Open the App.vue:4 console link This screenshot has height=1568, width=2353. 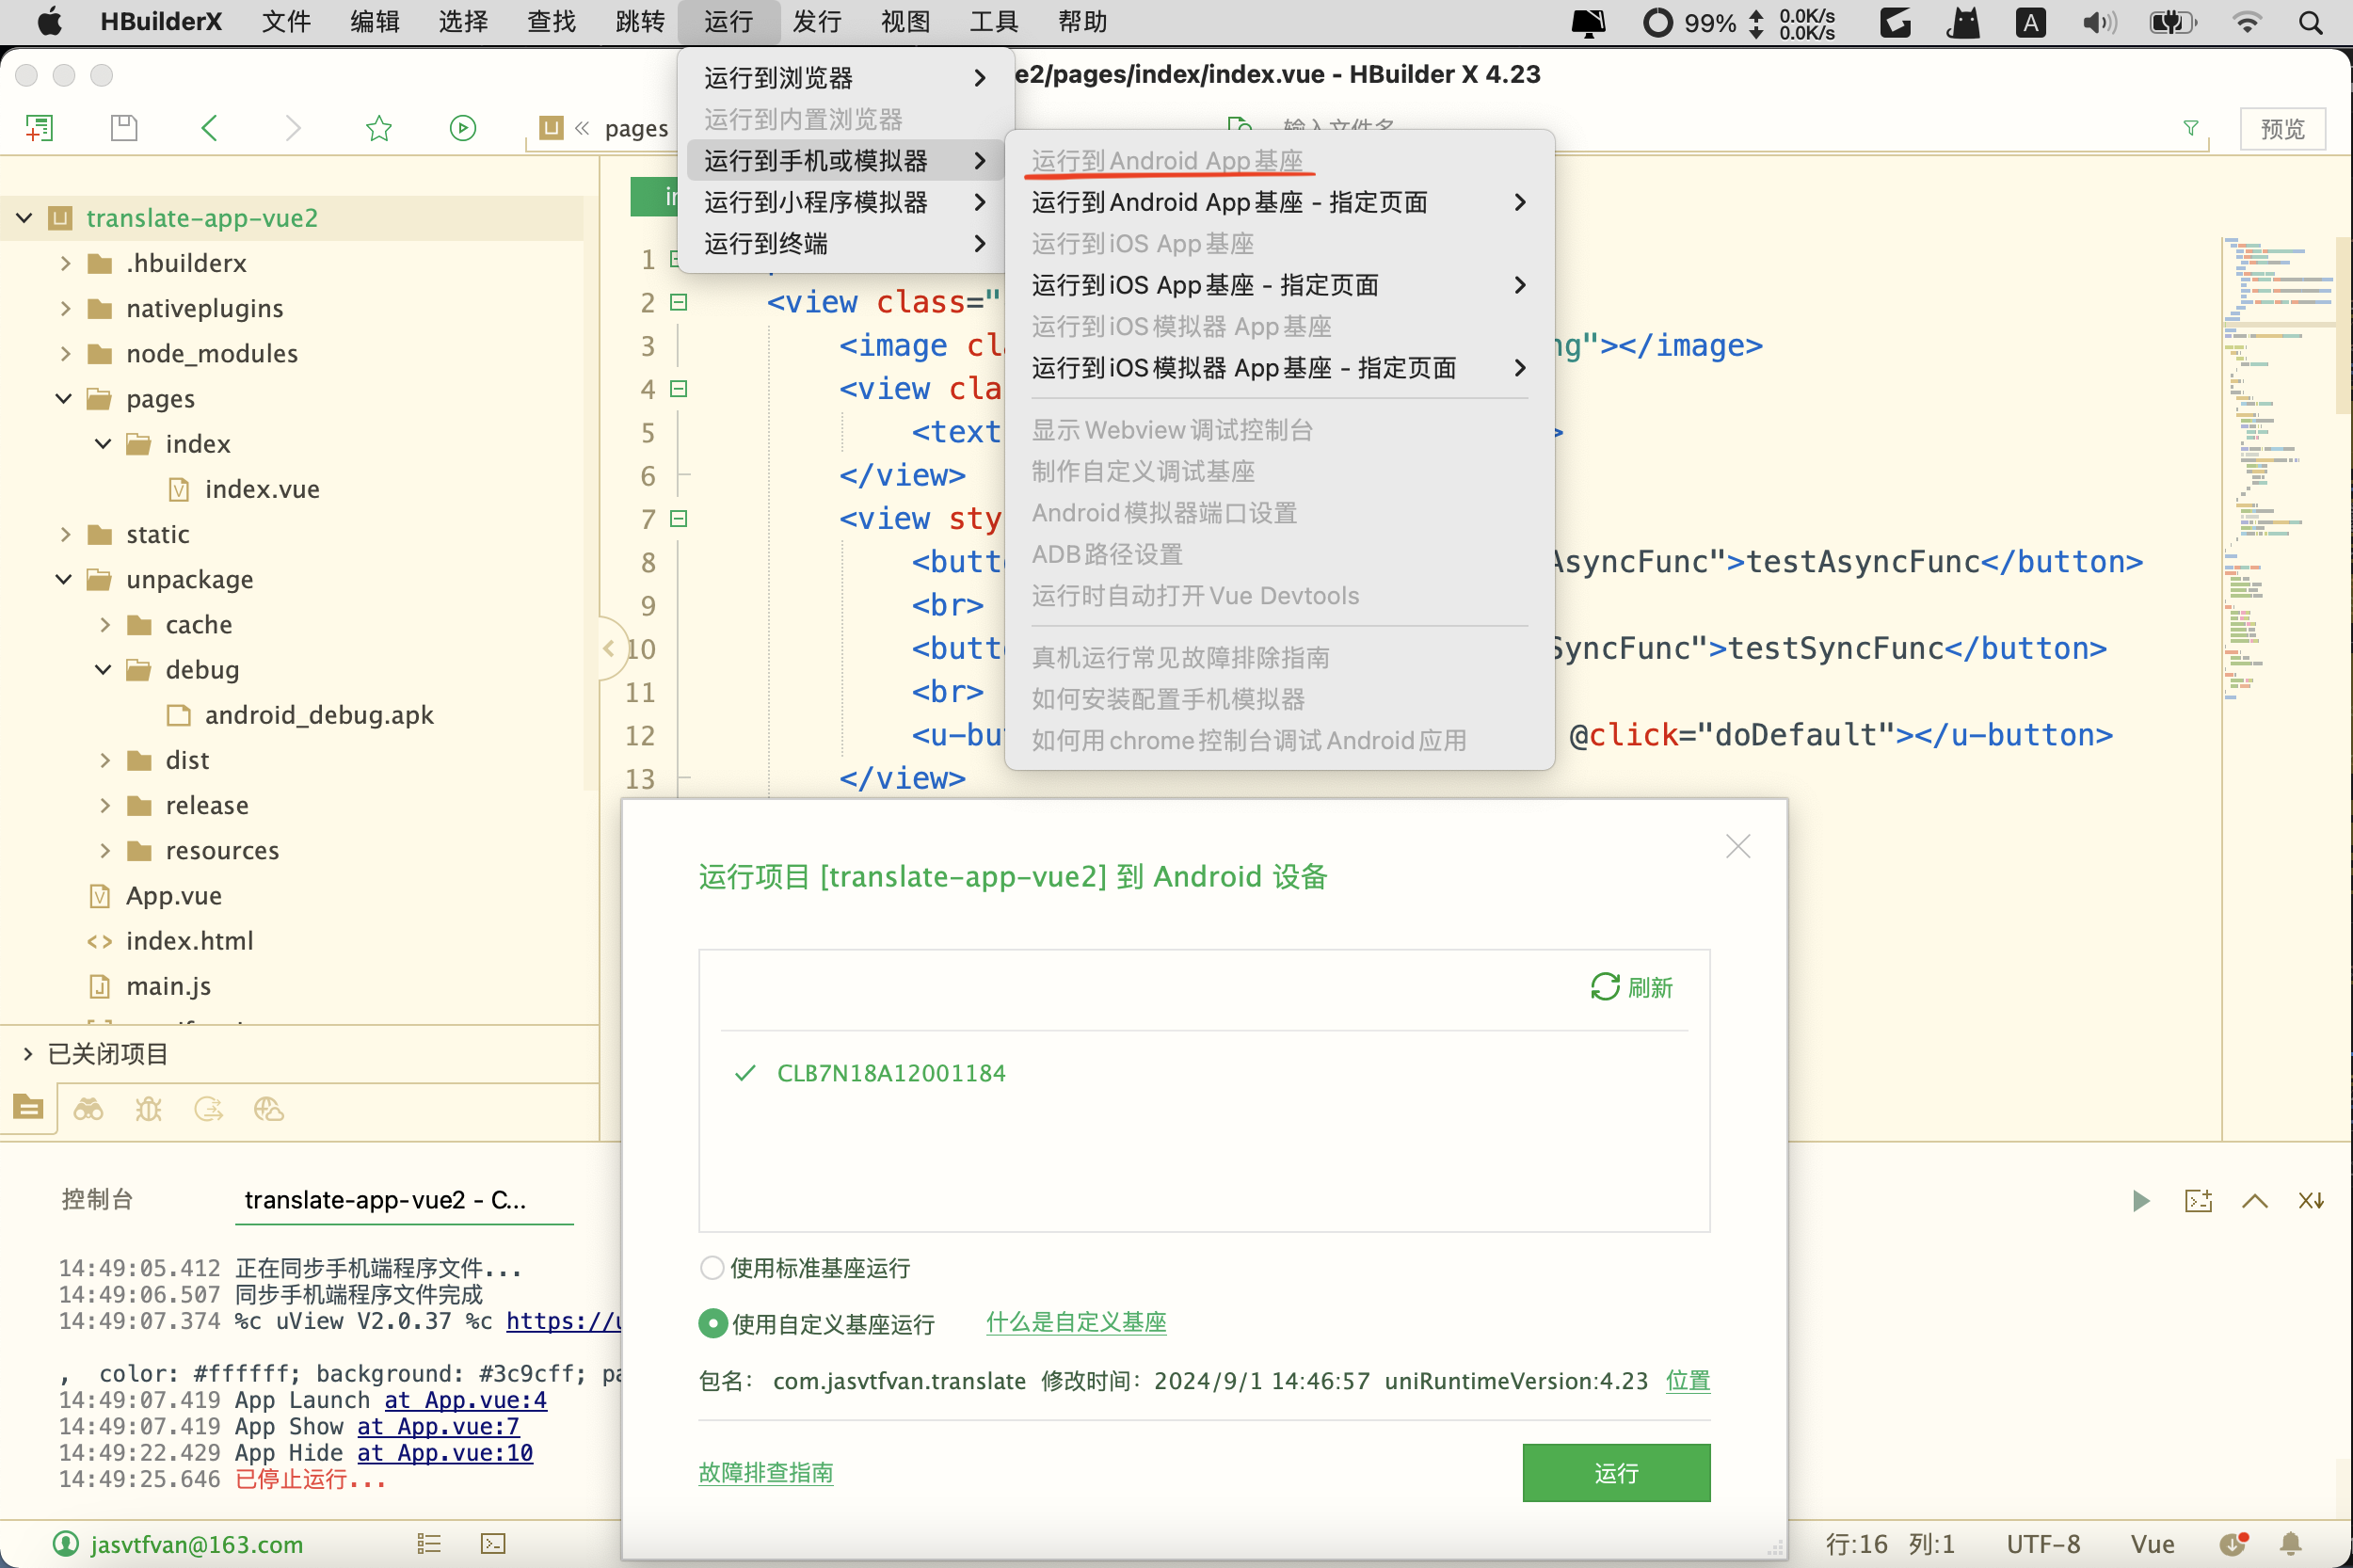pyautogui.click(x=465, y=1400)
